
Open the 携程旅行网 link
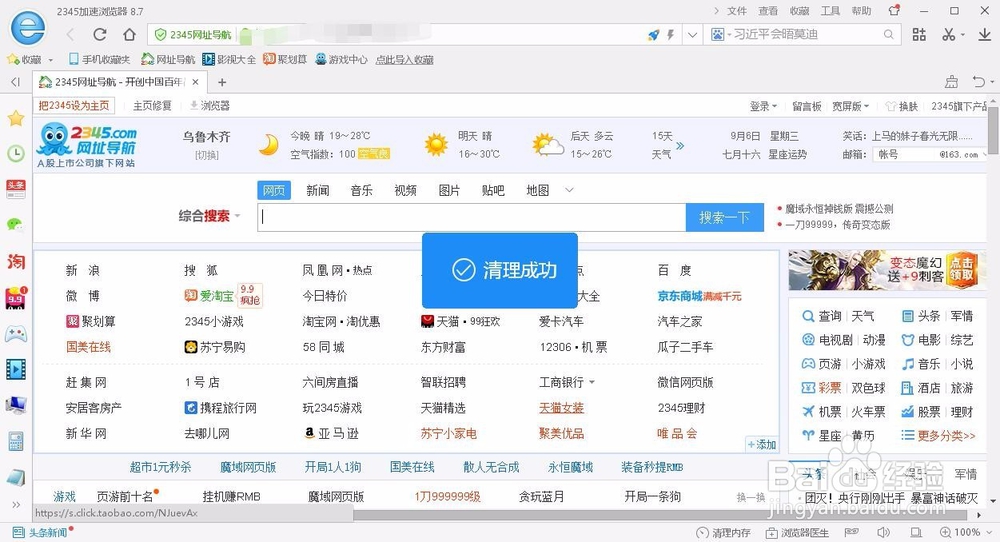[221, 408]
